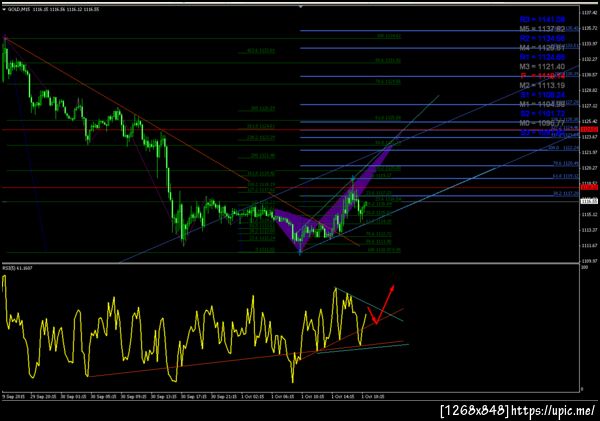Select the M5 = 1137.82 pivot label

pos(542,29)
